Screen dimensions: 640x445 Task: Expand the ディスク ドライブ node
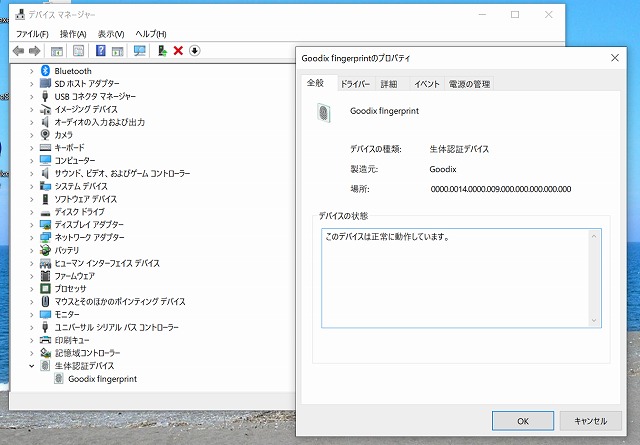coord(31,212)
